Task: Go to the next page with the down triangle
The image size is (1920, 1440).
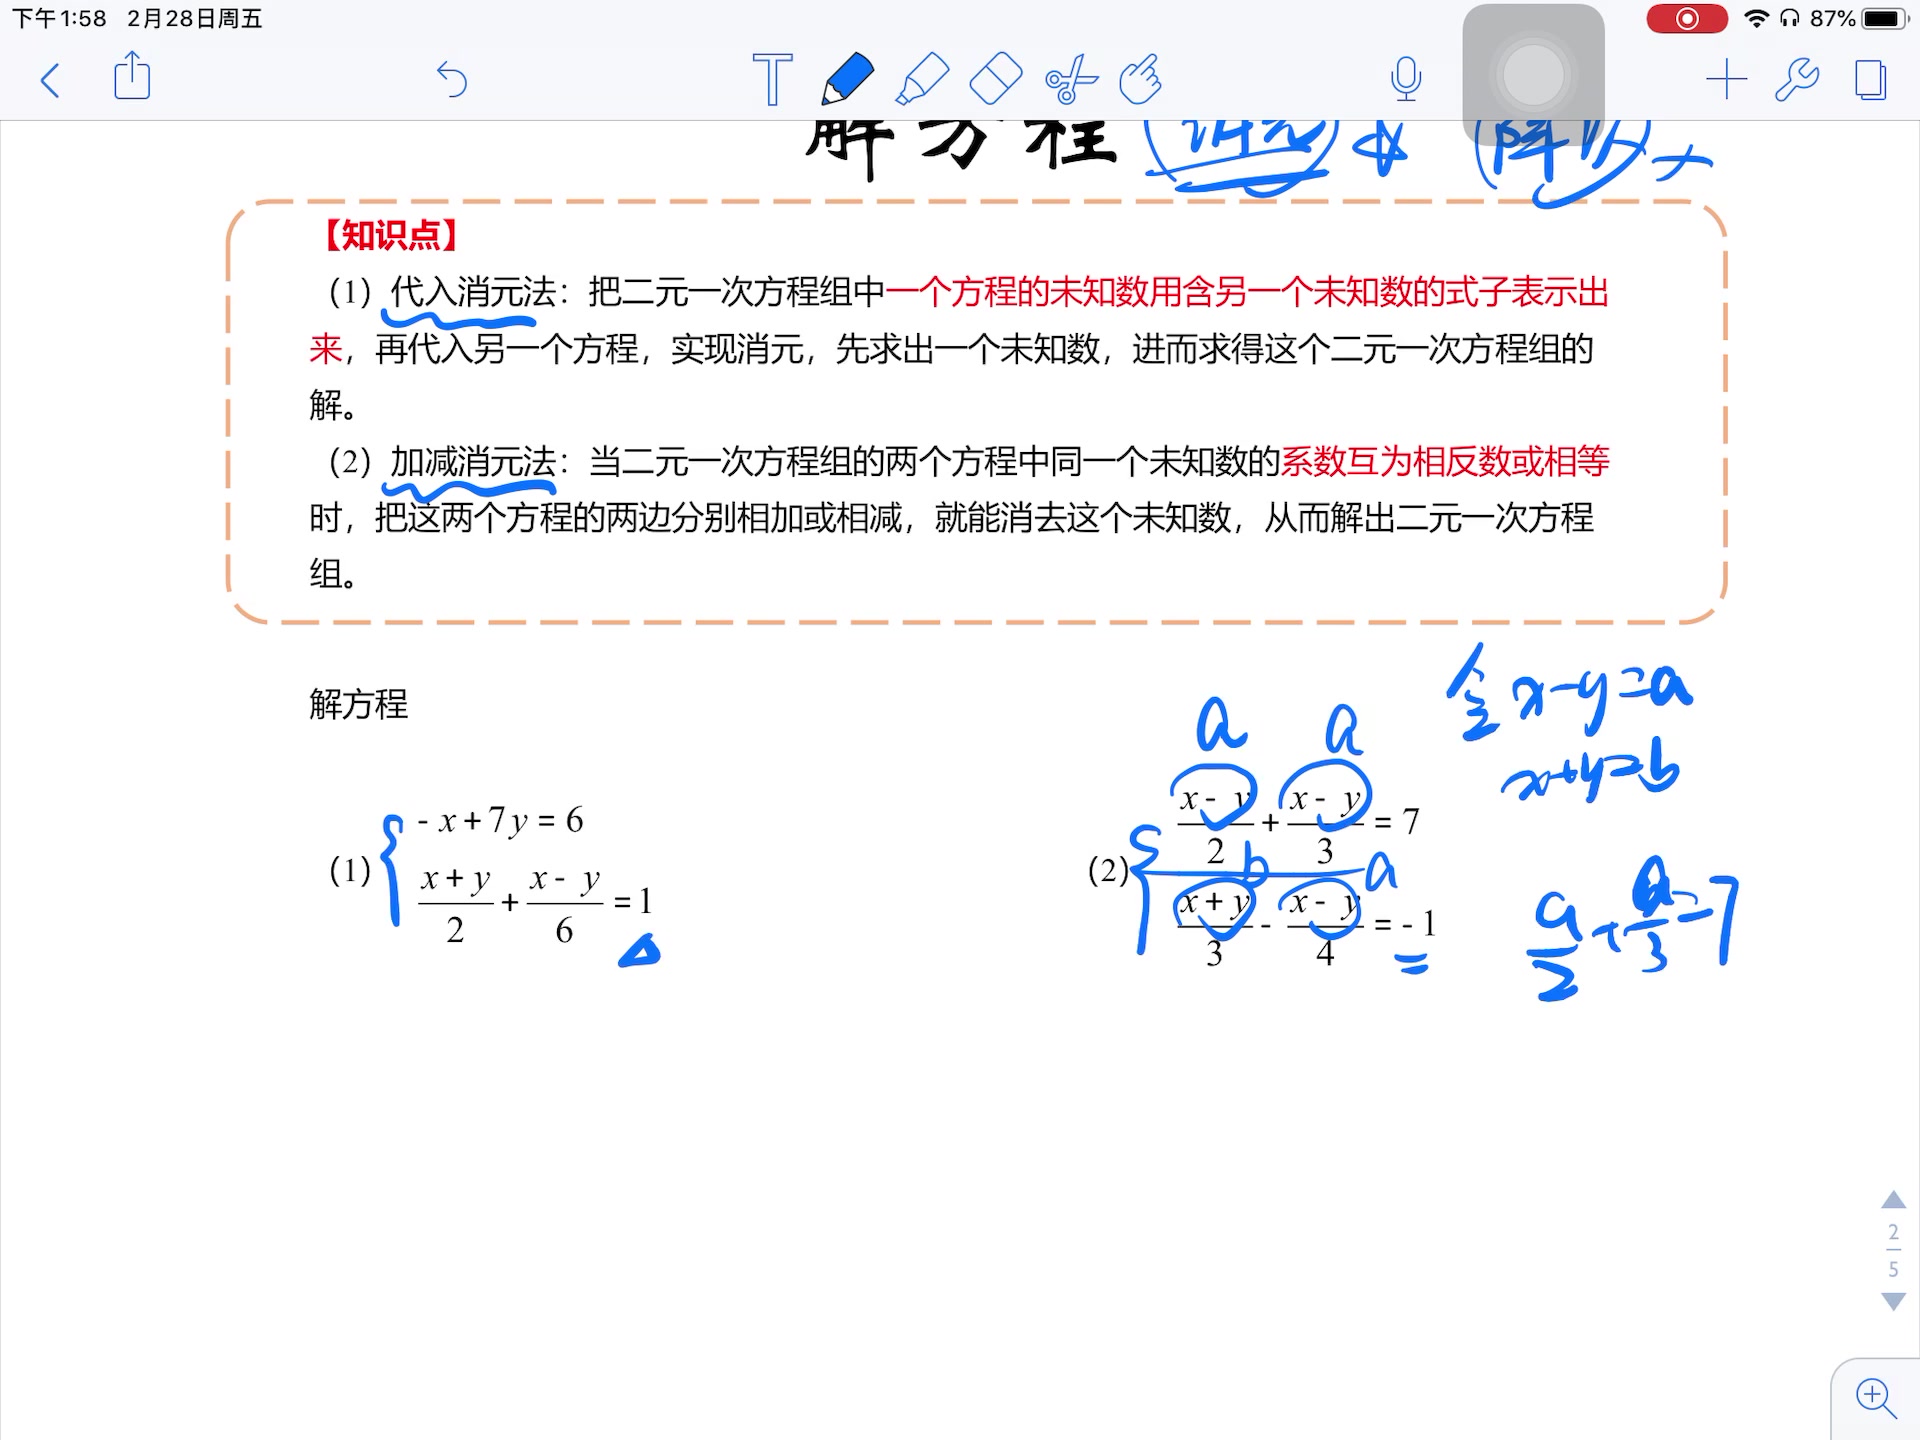Action: pyautogui.click(x=1893, y=1300)
